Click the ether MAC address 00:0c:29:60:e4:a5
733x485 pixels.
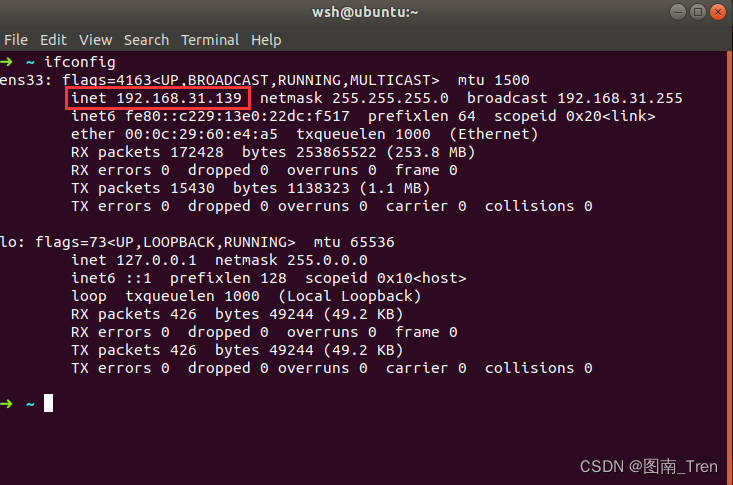(201, 134)
